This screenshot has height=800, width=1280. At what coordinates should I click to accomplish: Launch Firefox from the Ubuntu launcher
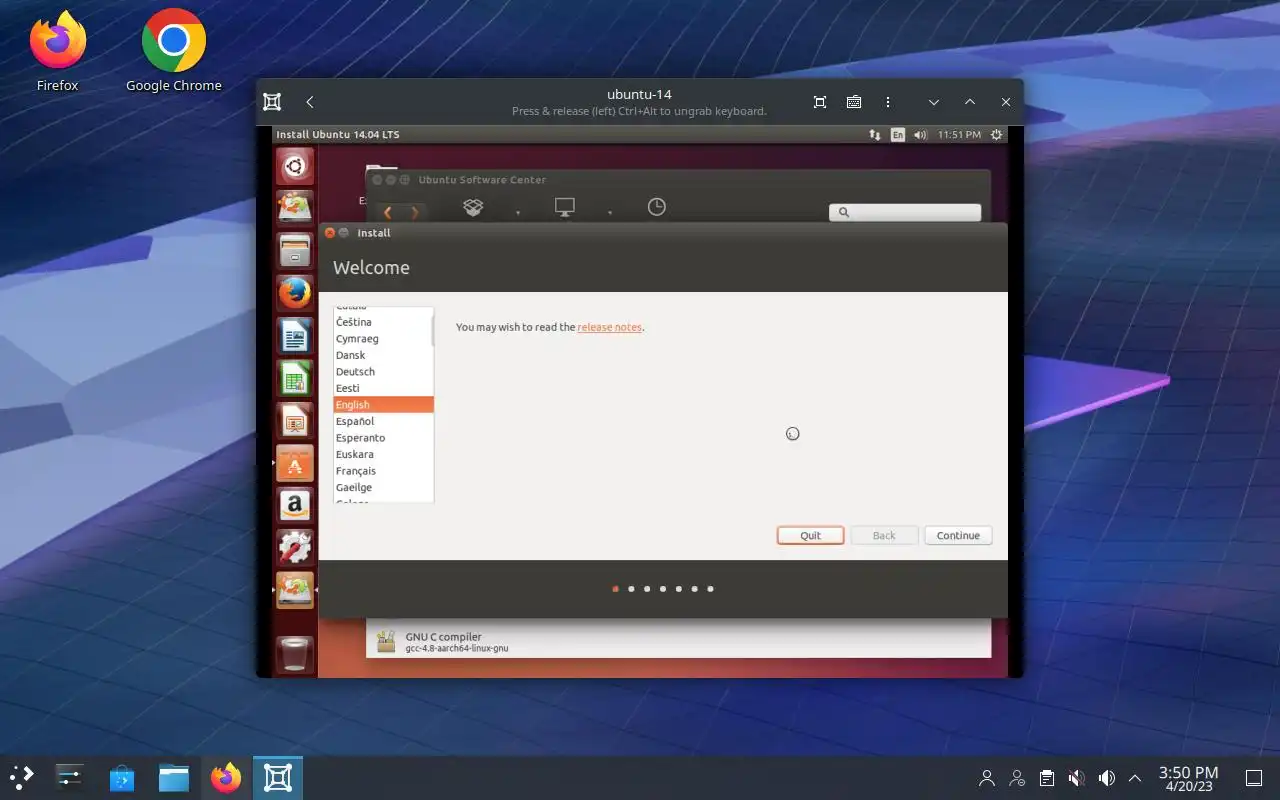295,293
